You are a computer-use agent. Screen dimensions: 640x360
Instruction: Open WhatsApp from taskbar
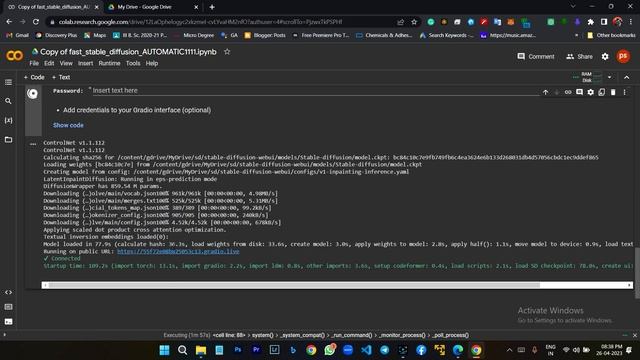(x=329, y=350)
